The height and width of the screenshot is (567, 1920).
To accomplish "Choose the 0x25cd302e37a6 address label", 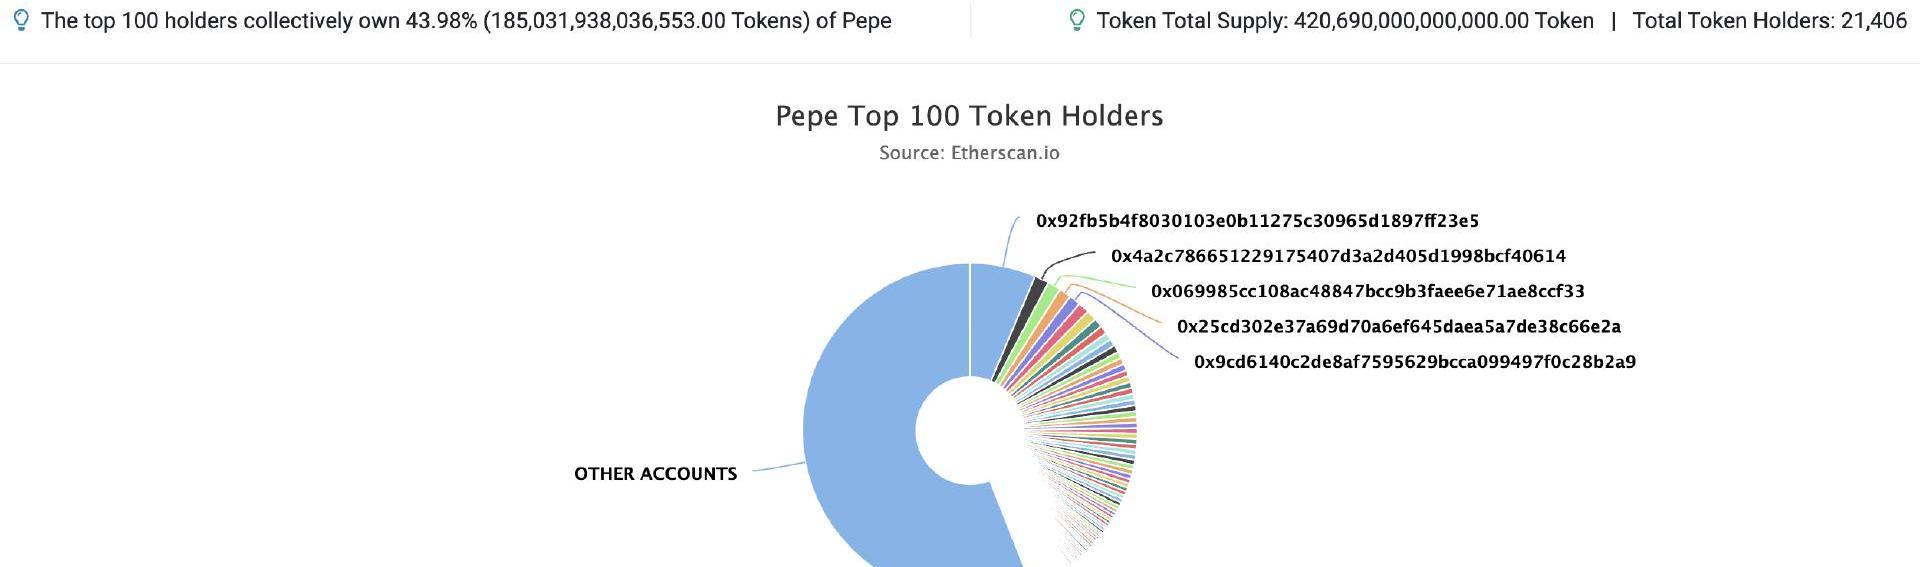I will [1398, 326].
